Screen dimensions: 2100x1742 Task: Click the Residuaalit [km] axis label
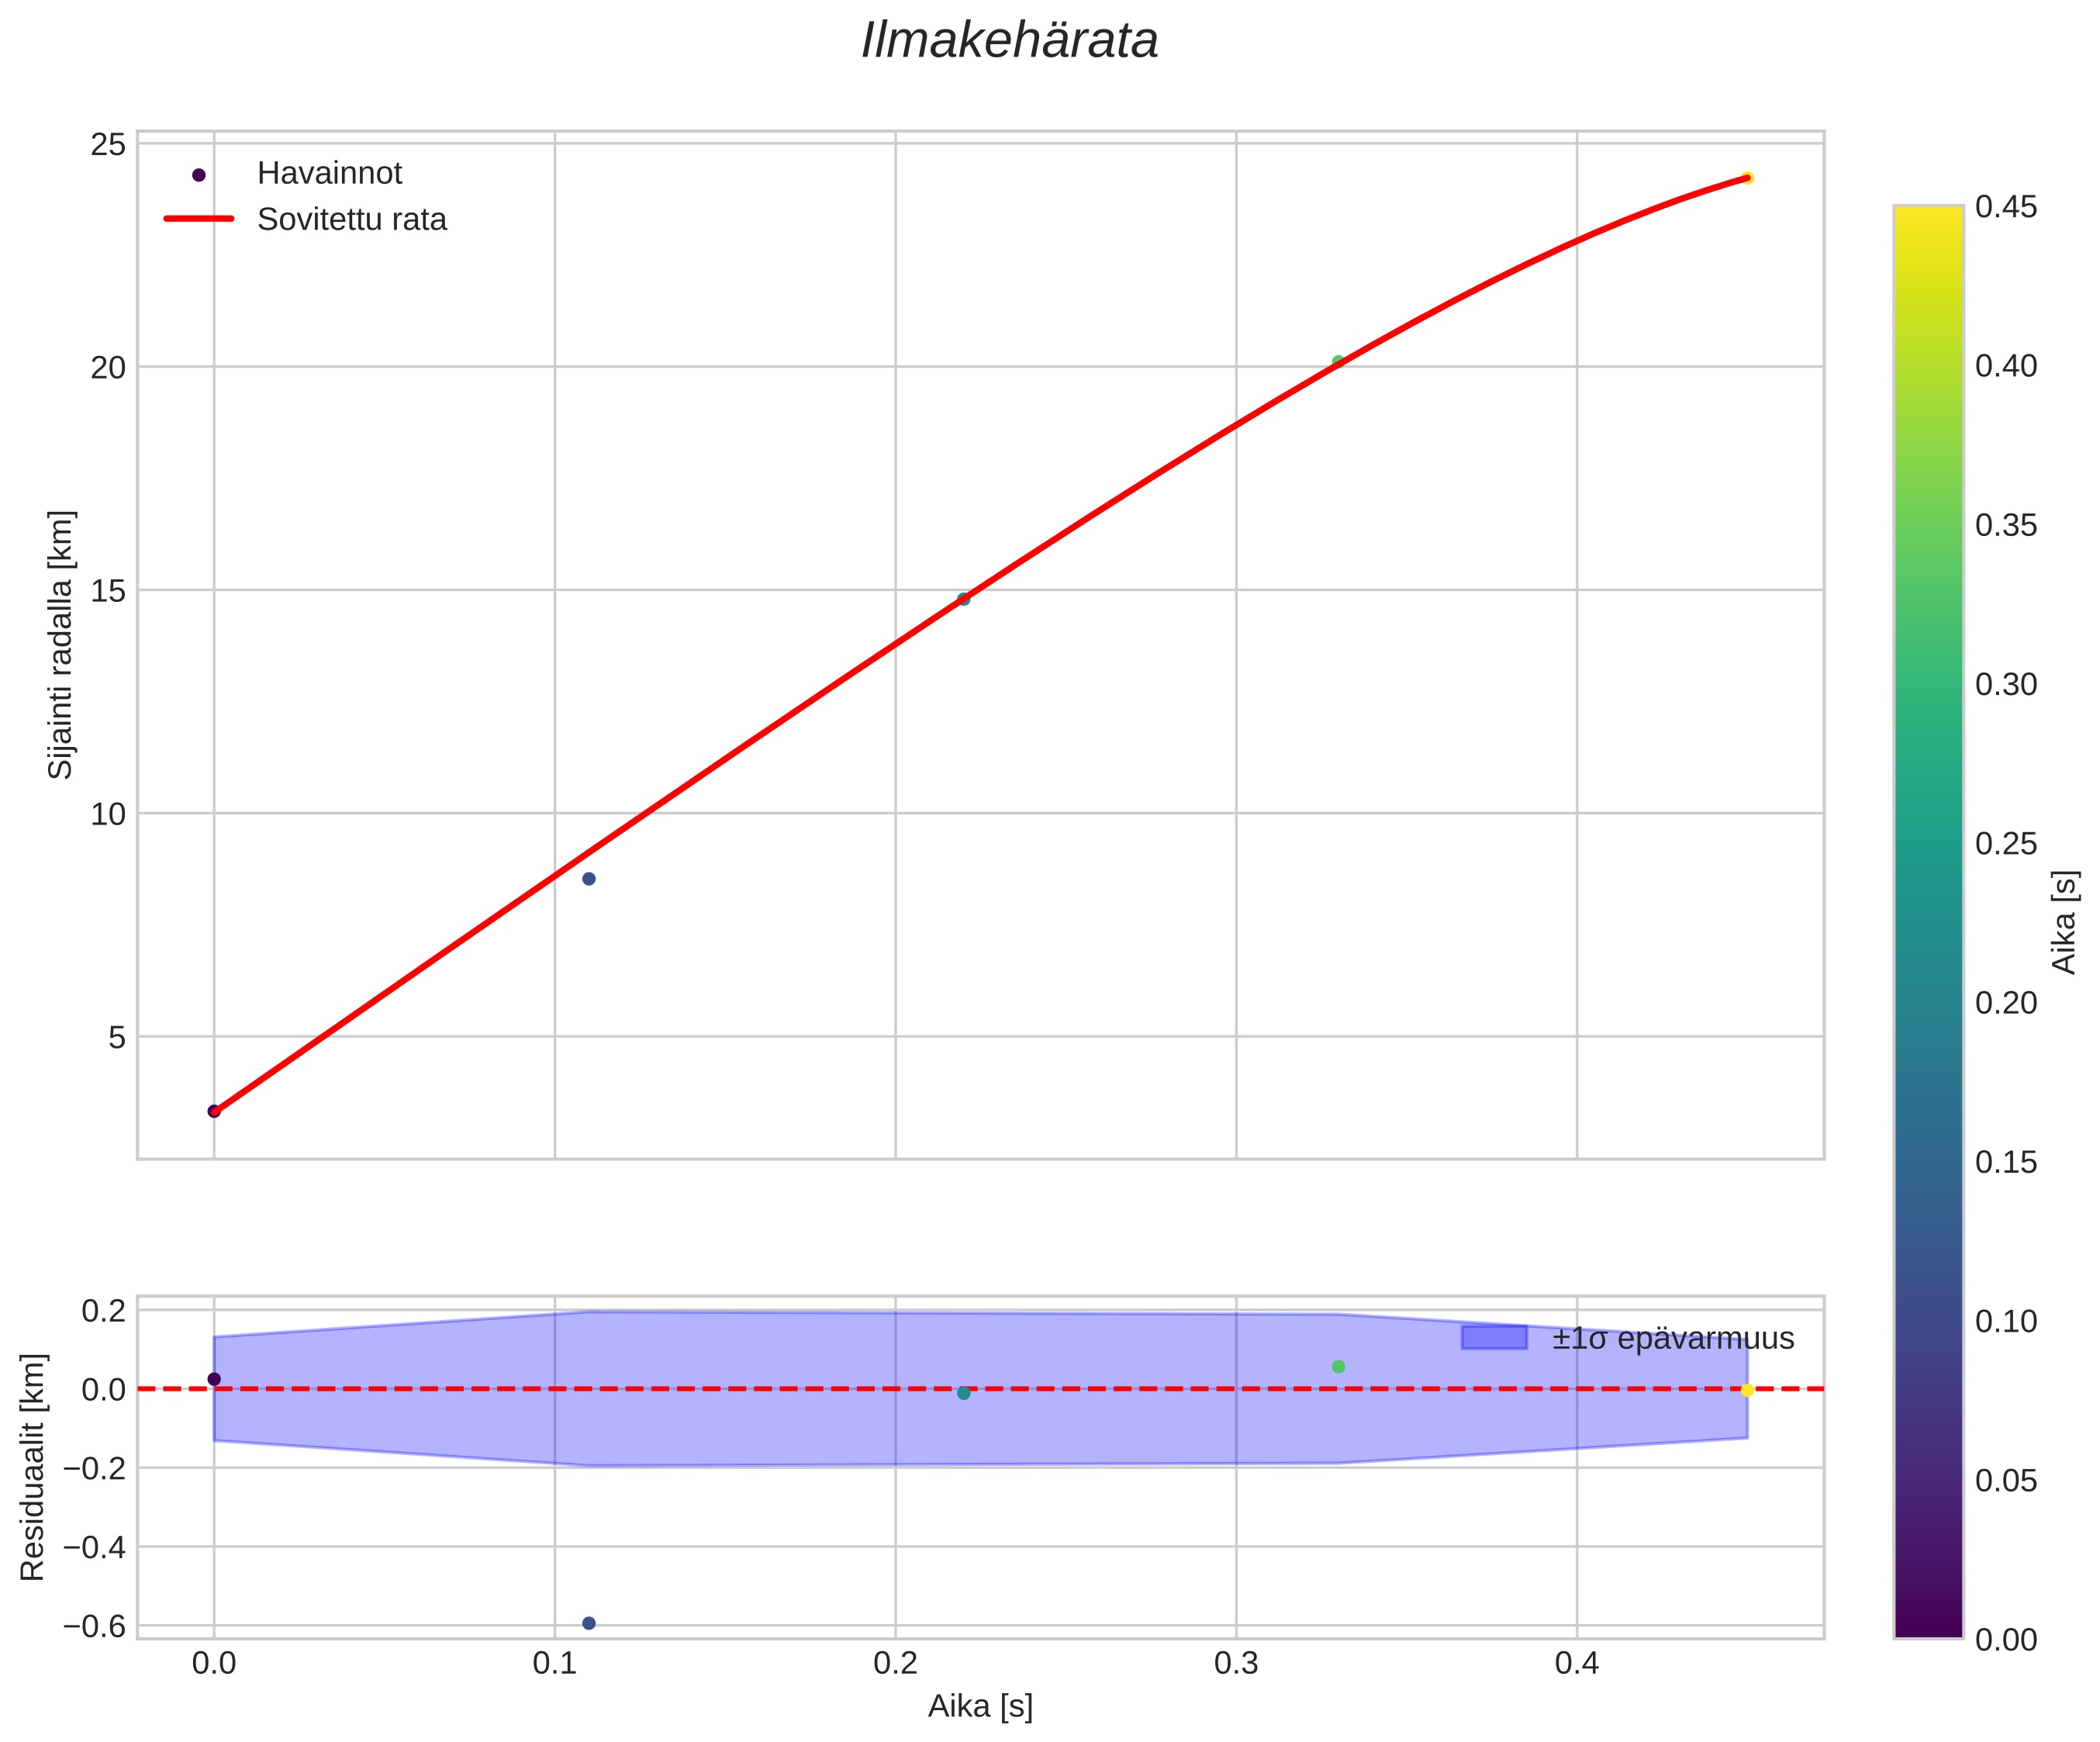pyautogui.click(x=33, y=1467)
